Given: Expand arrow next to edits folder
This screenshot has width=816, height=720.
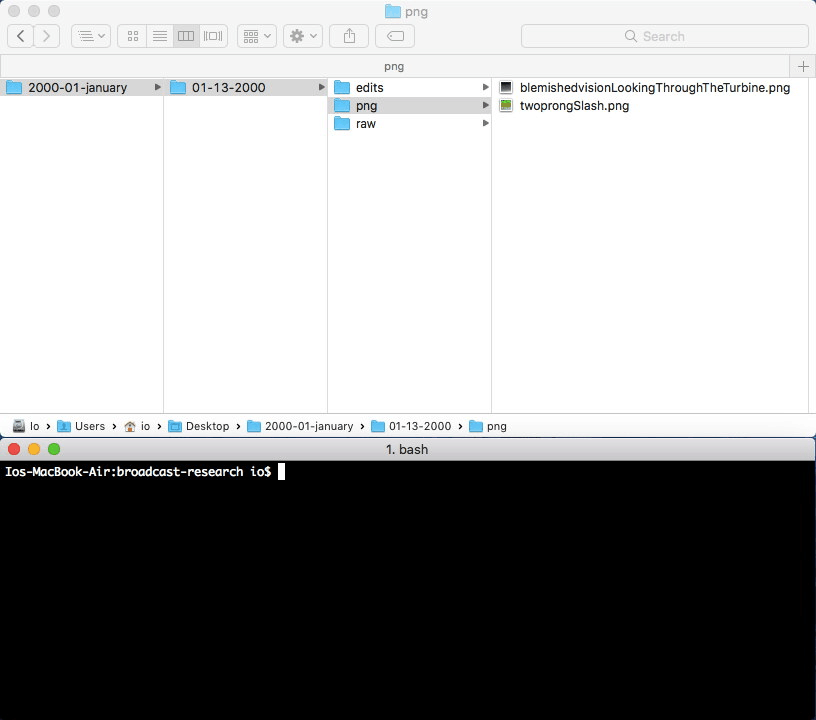Looking at the screenshot, I should (485, 87).
